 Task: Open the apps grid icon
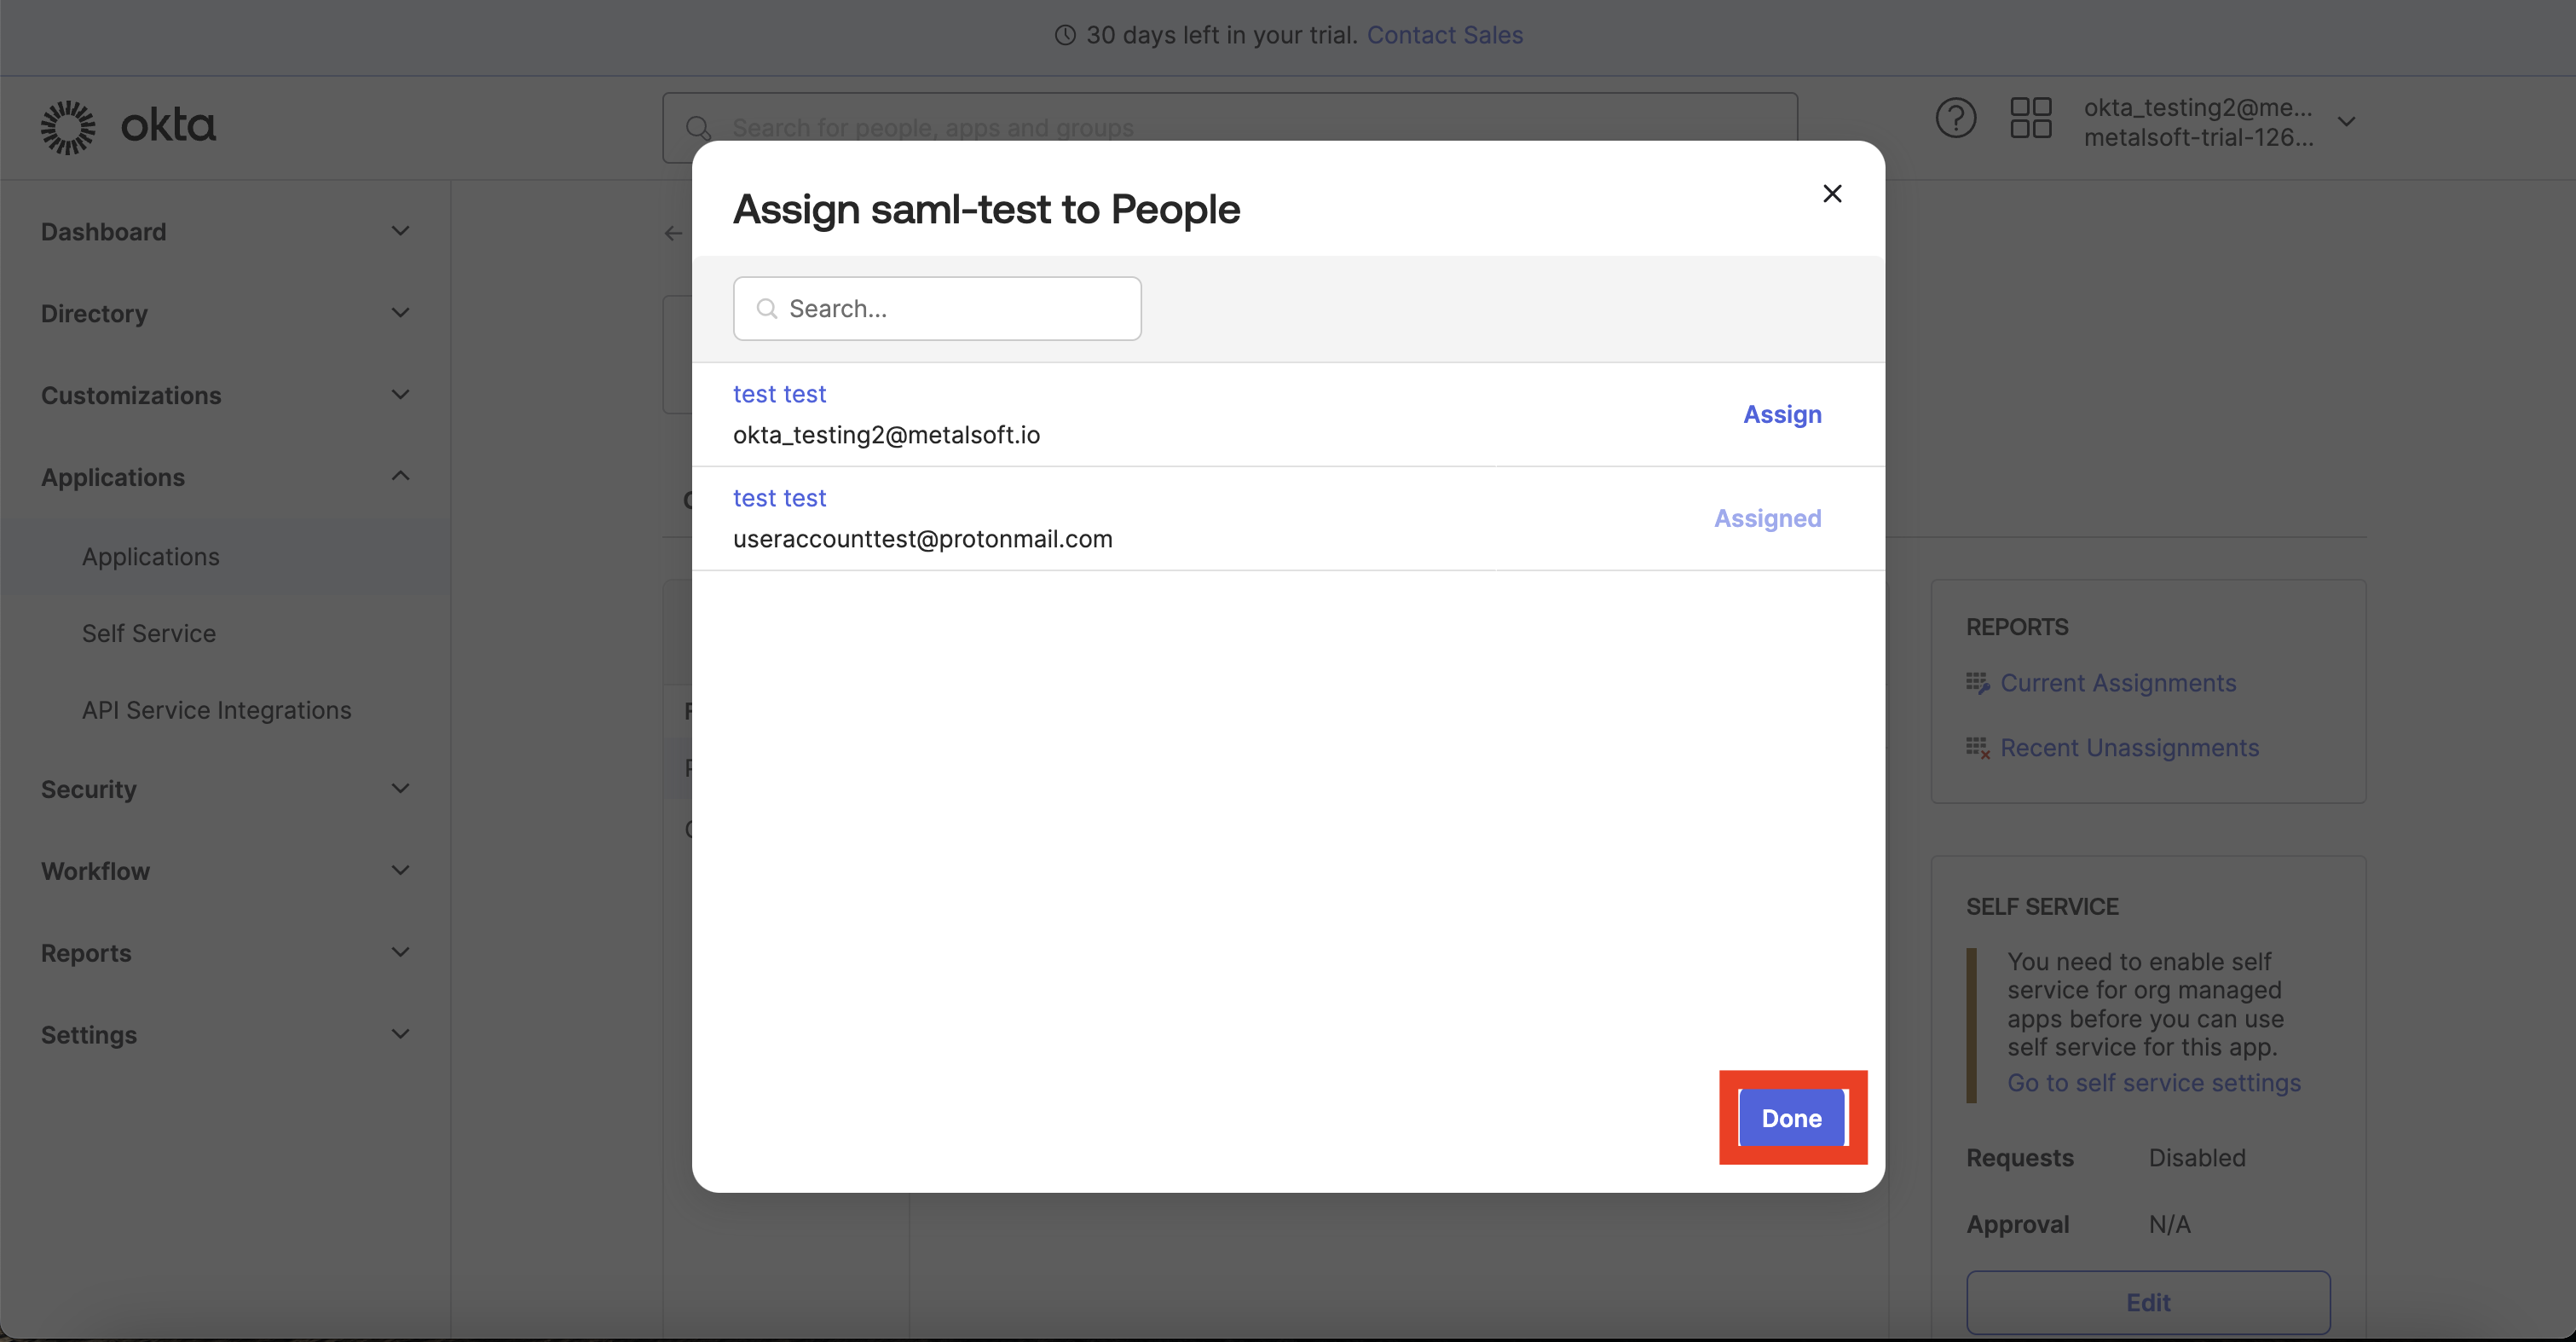(2030, 118)
